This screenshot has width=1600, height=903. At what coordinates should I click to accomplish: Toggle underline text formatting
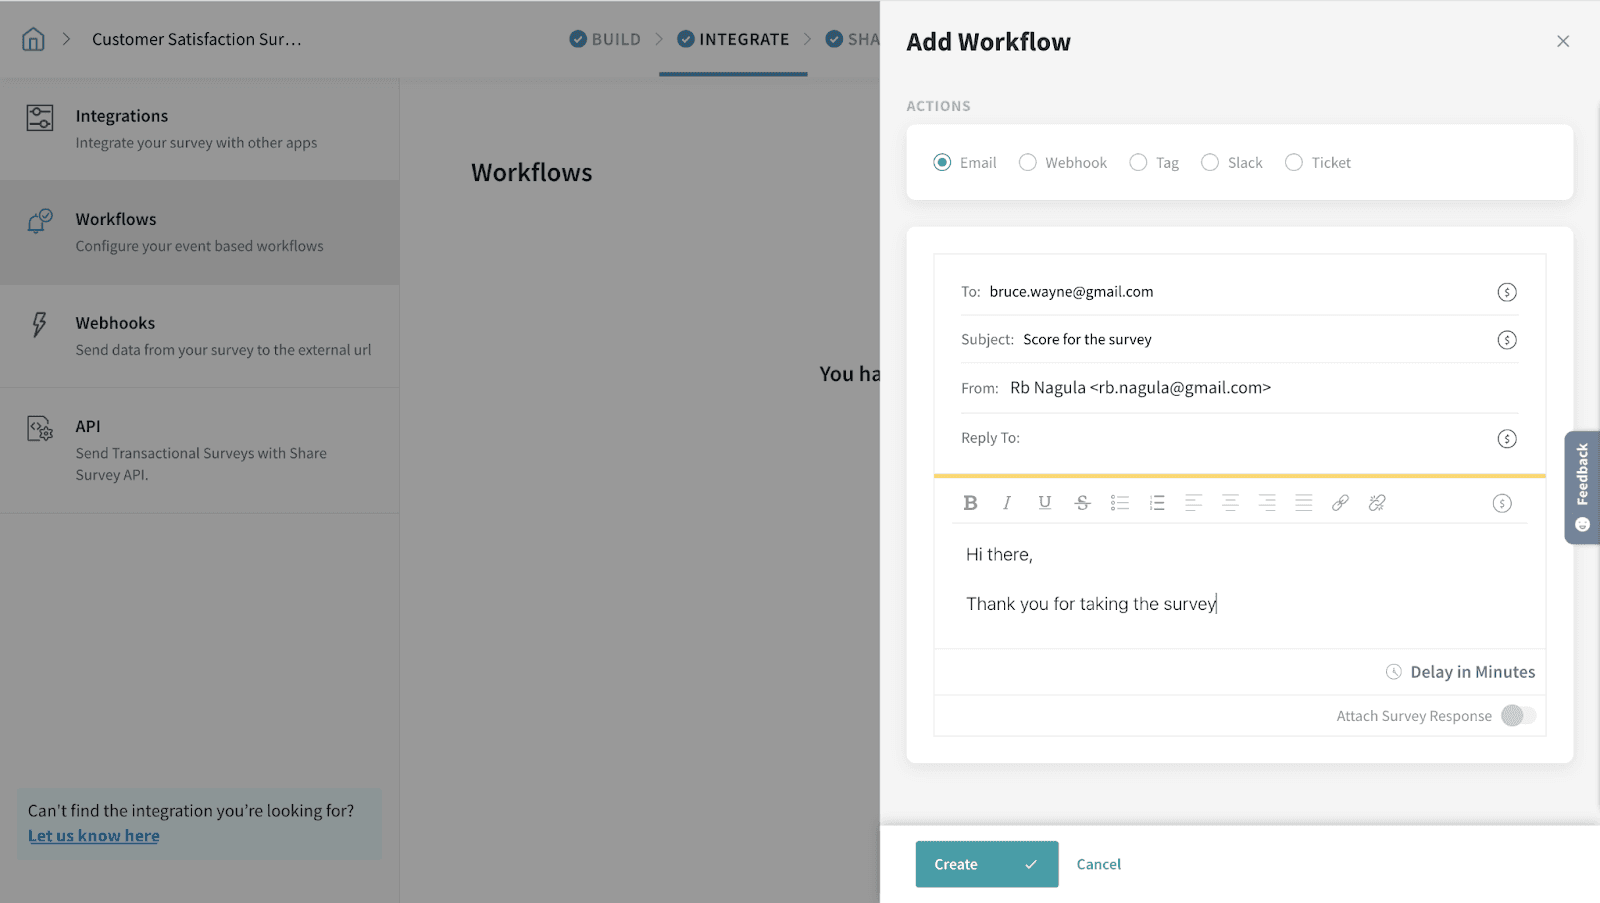point(1044,503)
